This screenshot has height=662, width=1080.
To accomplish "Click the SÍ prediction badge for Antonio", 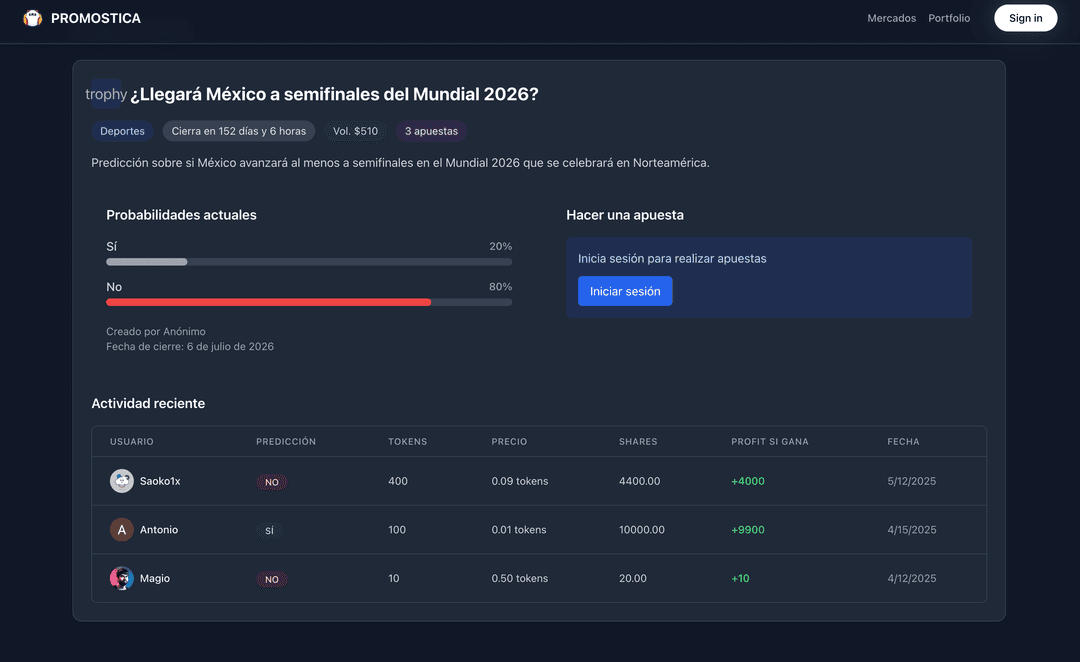I will (x=269, y=530).
